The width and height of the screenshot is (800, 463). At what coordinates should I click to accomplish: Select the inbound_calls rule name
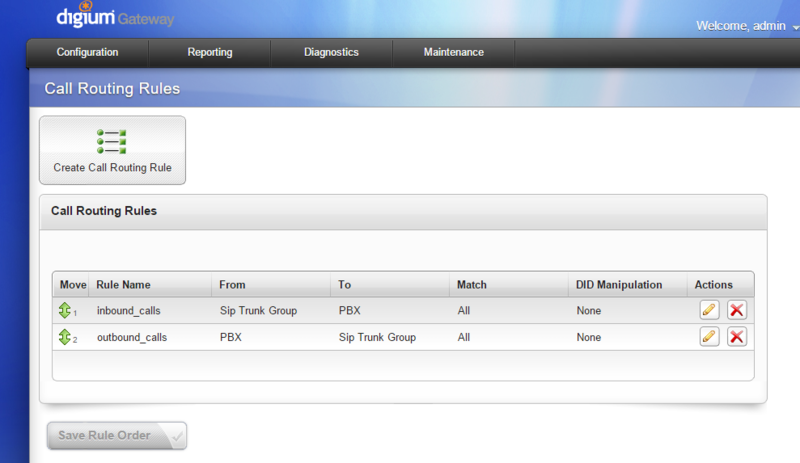click(128, 311)
